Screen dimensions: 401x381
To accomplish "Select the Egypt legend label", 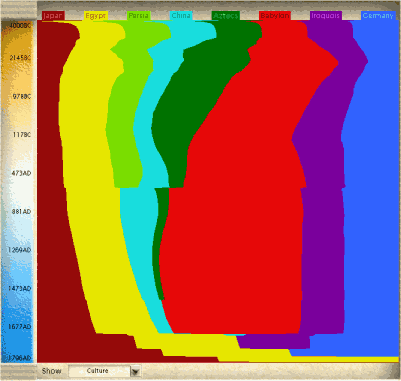I will (x=96, y=16).
